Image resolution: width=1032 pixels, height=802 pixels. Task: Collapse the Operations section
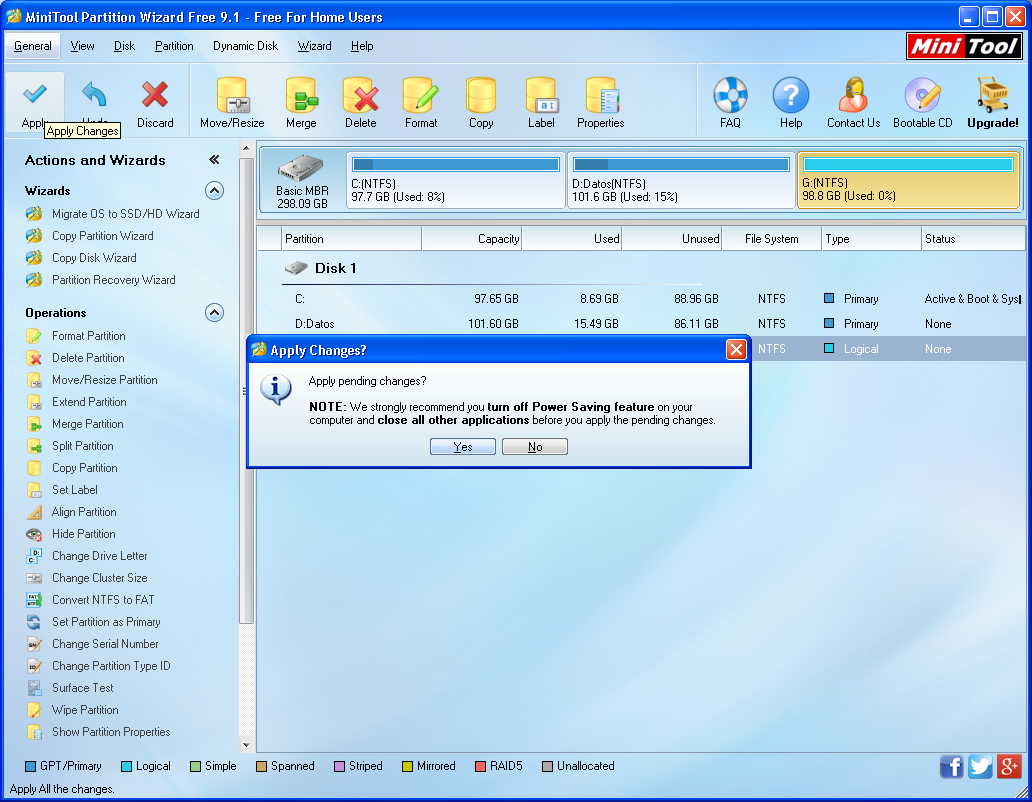[x=214, y=312]
